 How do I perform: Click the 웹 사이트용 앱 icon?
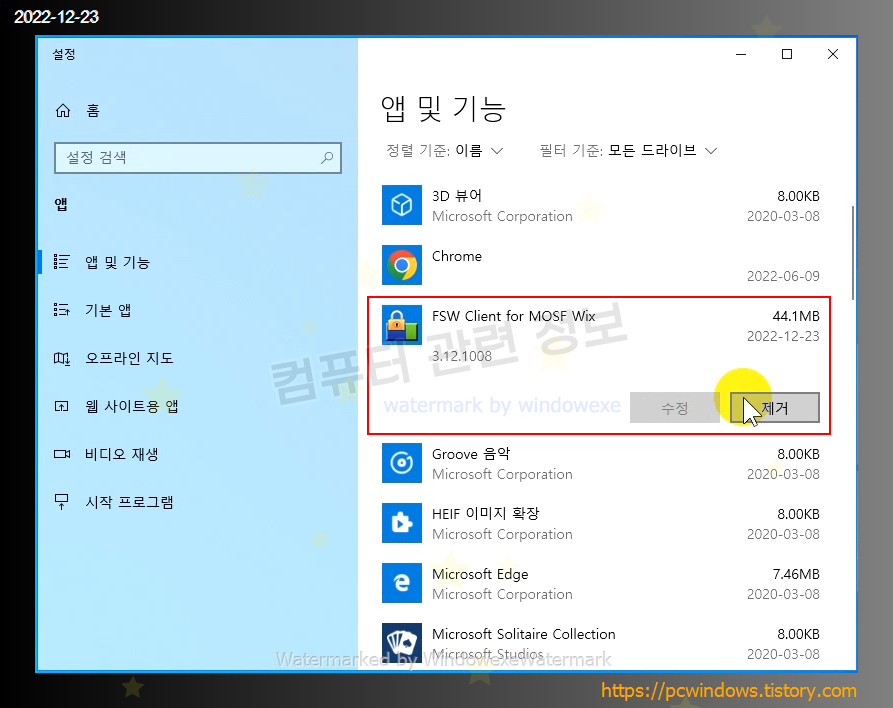[x=62, y=406]
